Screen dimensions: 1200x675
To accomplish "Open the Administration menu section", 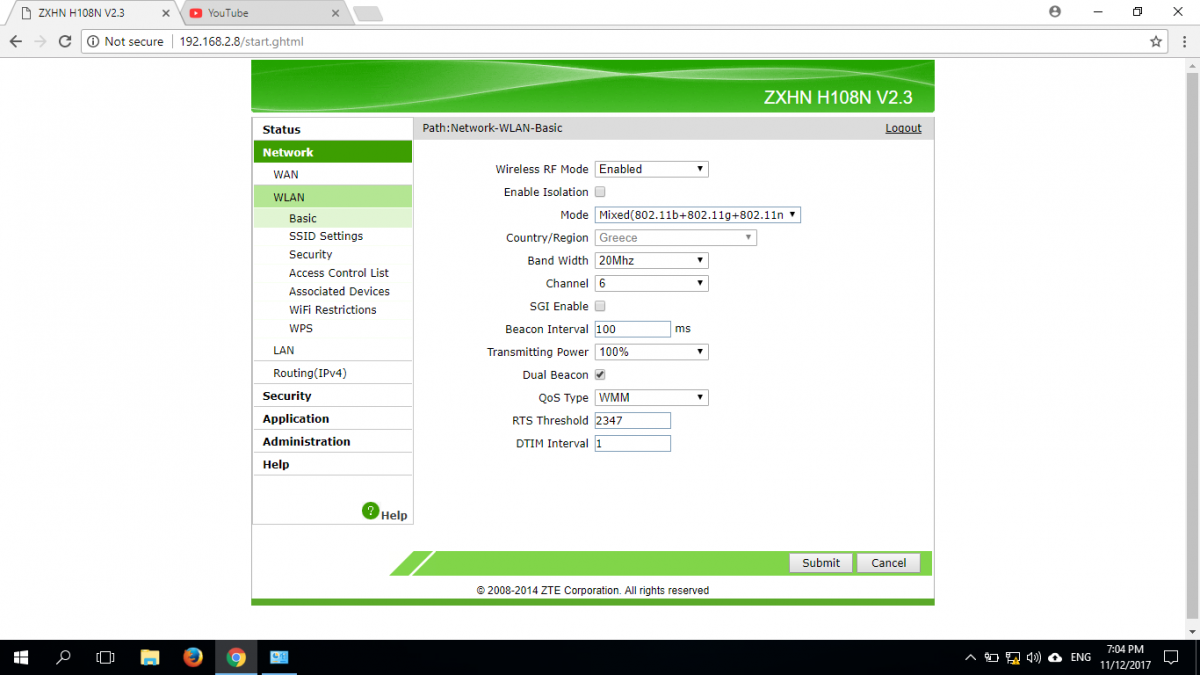I will coord(332,442).
